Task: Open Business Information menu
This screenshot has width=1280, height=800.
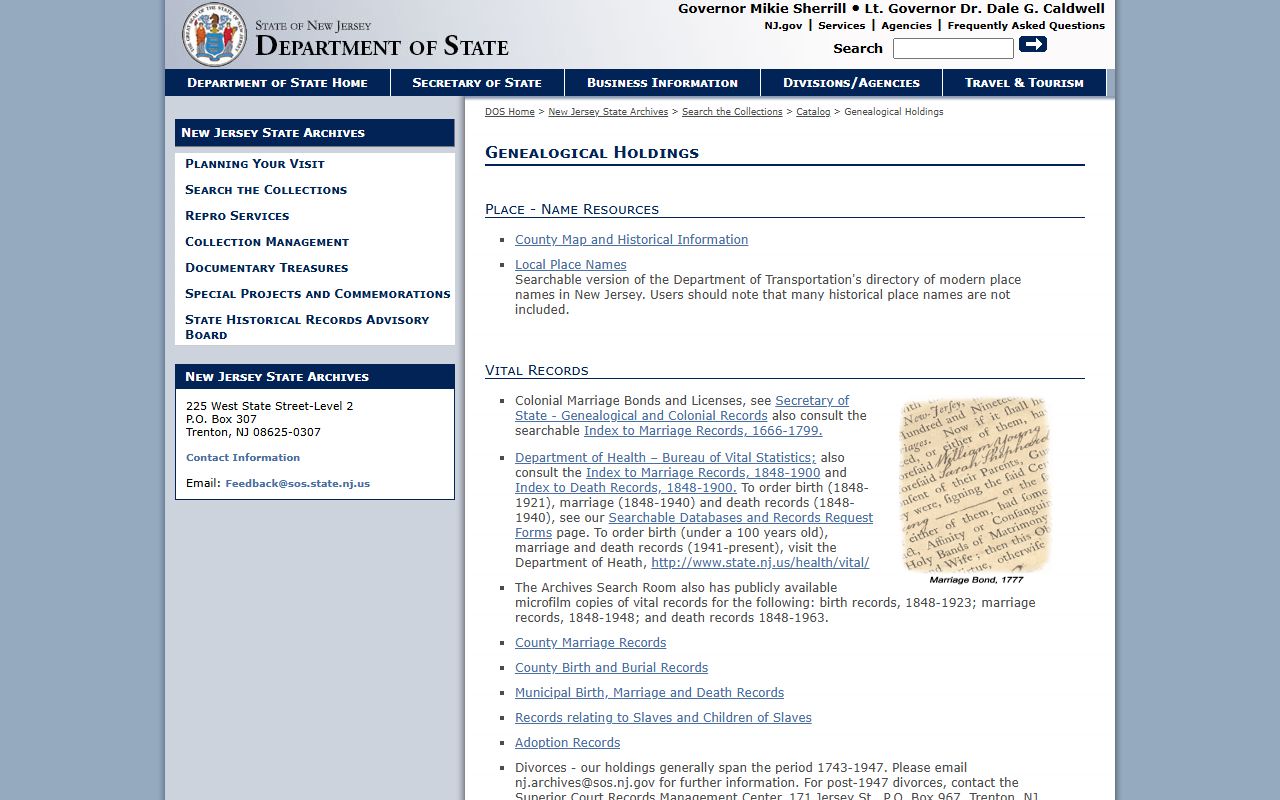Action: coord(662,82)
